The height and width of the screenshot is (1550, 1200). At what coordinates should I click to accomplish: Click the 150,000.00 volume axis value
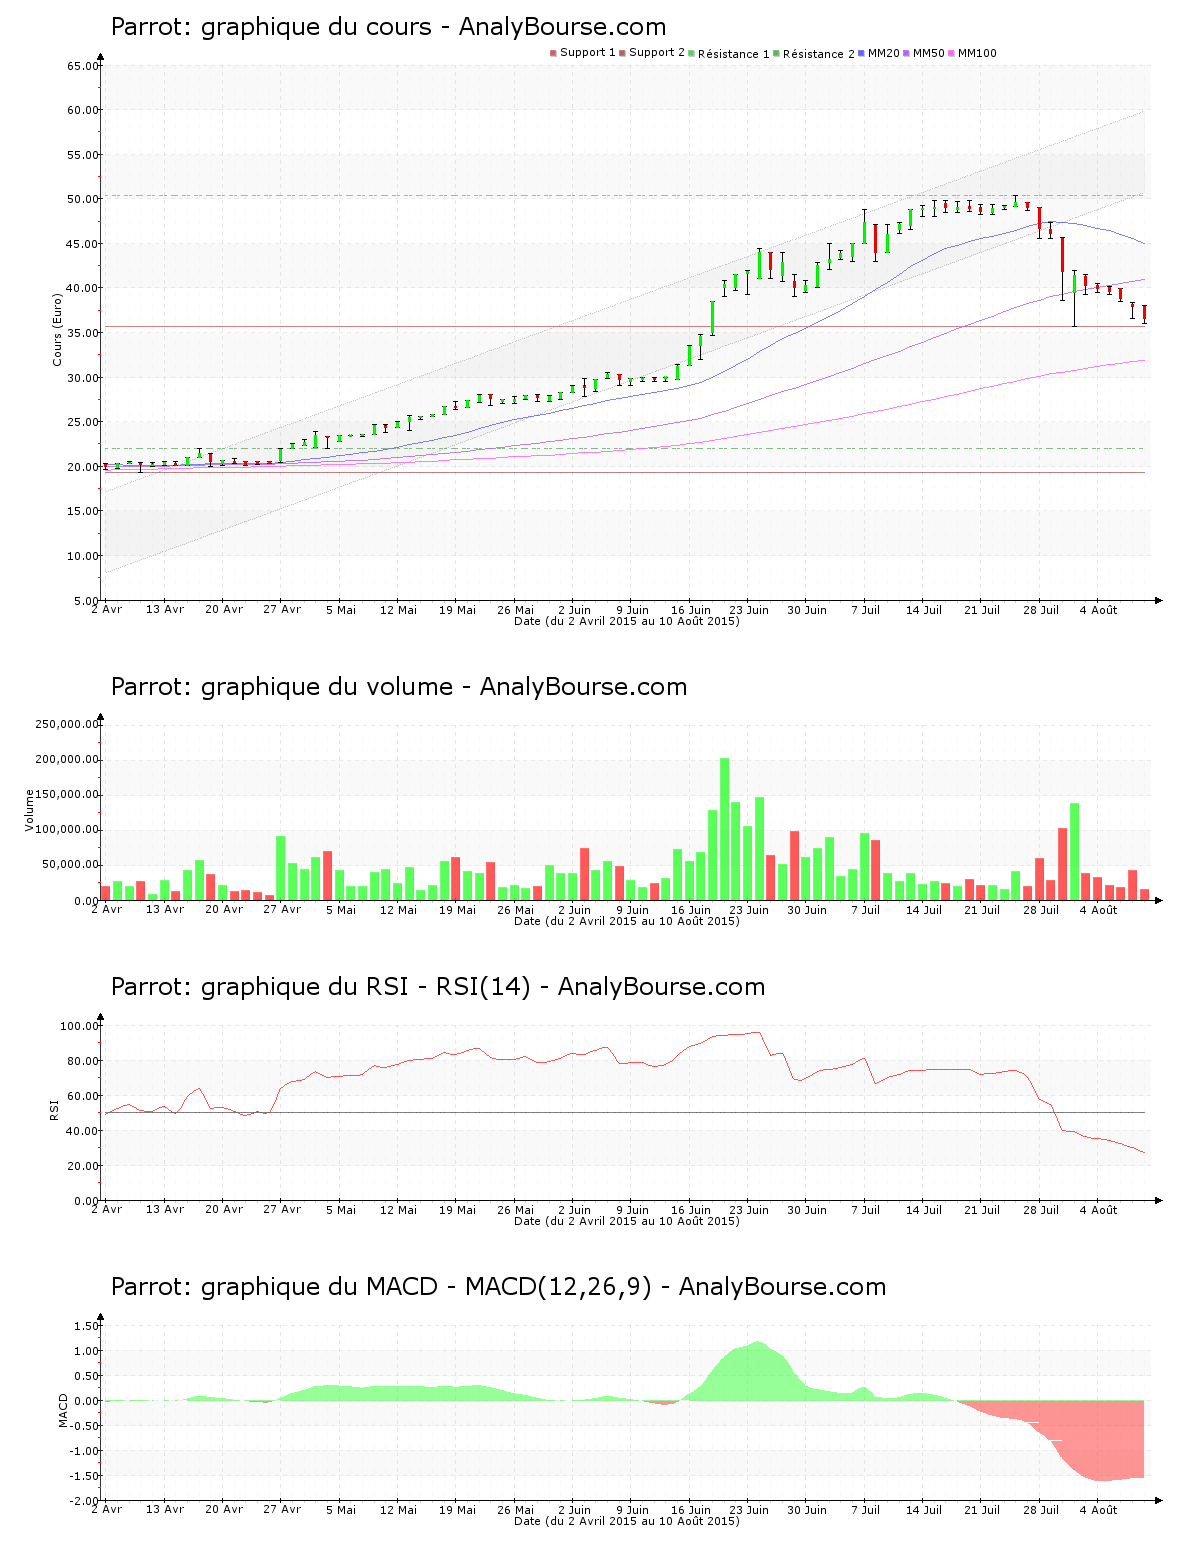click(x=67, y=795)
